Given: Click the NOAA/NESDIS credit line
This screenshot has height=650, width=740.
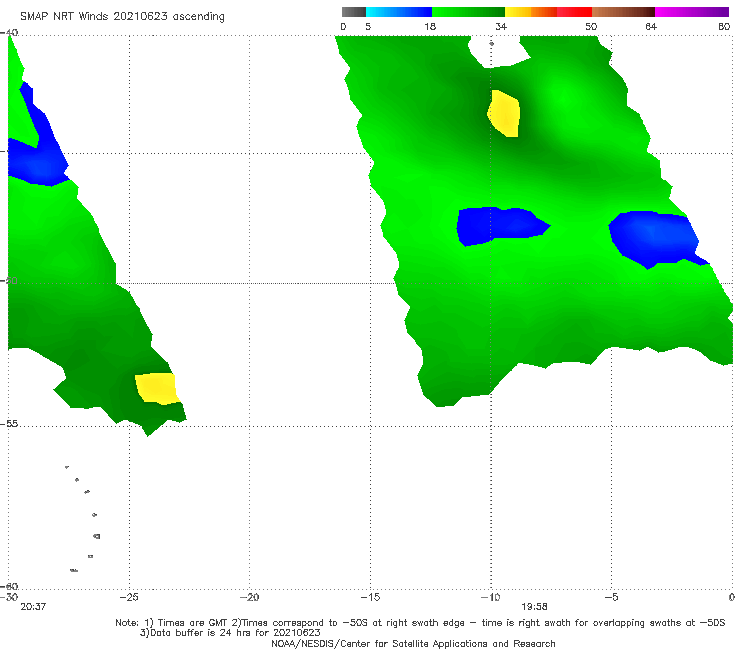Looking at the screenshot, I should (413, 643).
